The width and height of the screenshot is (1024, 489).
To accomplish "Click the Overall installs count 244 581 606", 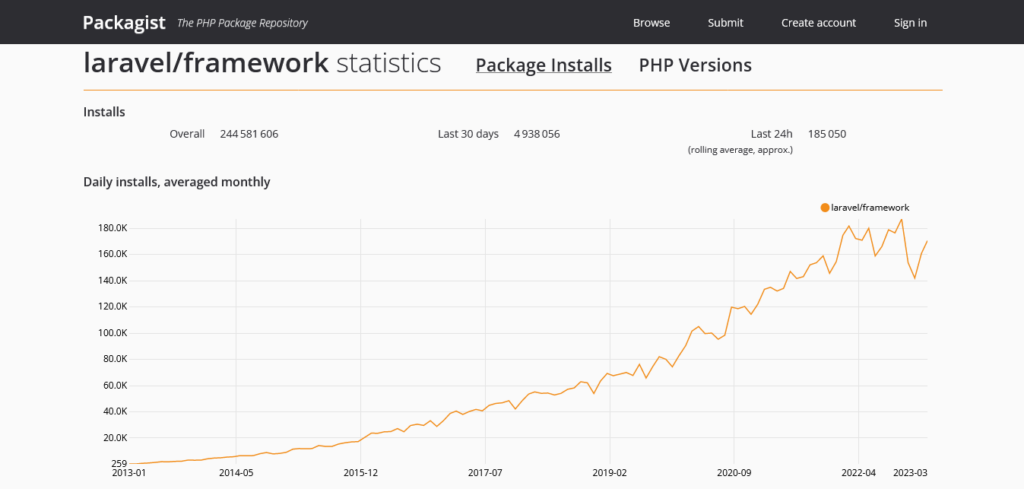I will (249, 134).
